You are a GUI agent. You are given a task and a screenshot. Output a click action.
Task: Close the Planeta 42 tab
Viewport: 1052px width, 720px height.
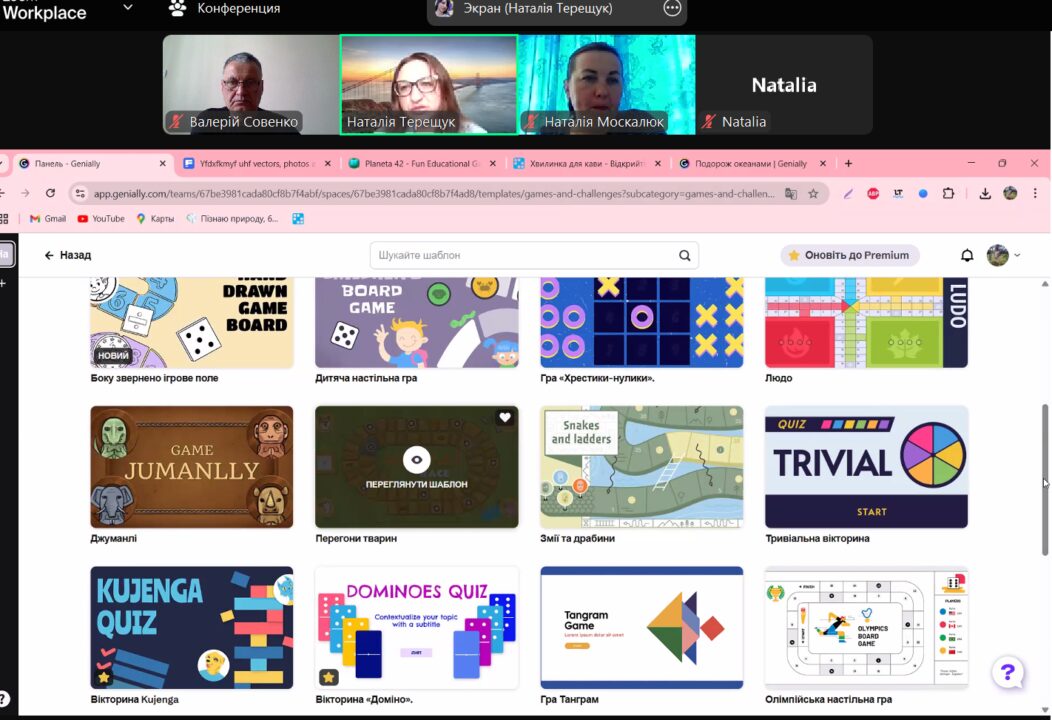[x=493, y=163]
